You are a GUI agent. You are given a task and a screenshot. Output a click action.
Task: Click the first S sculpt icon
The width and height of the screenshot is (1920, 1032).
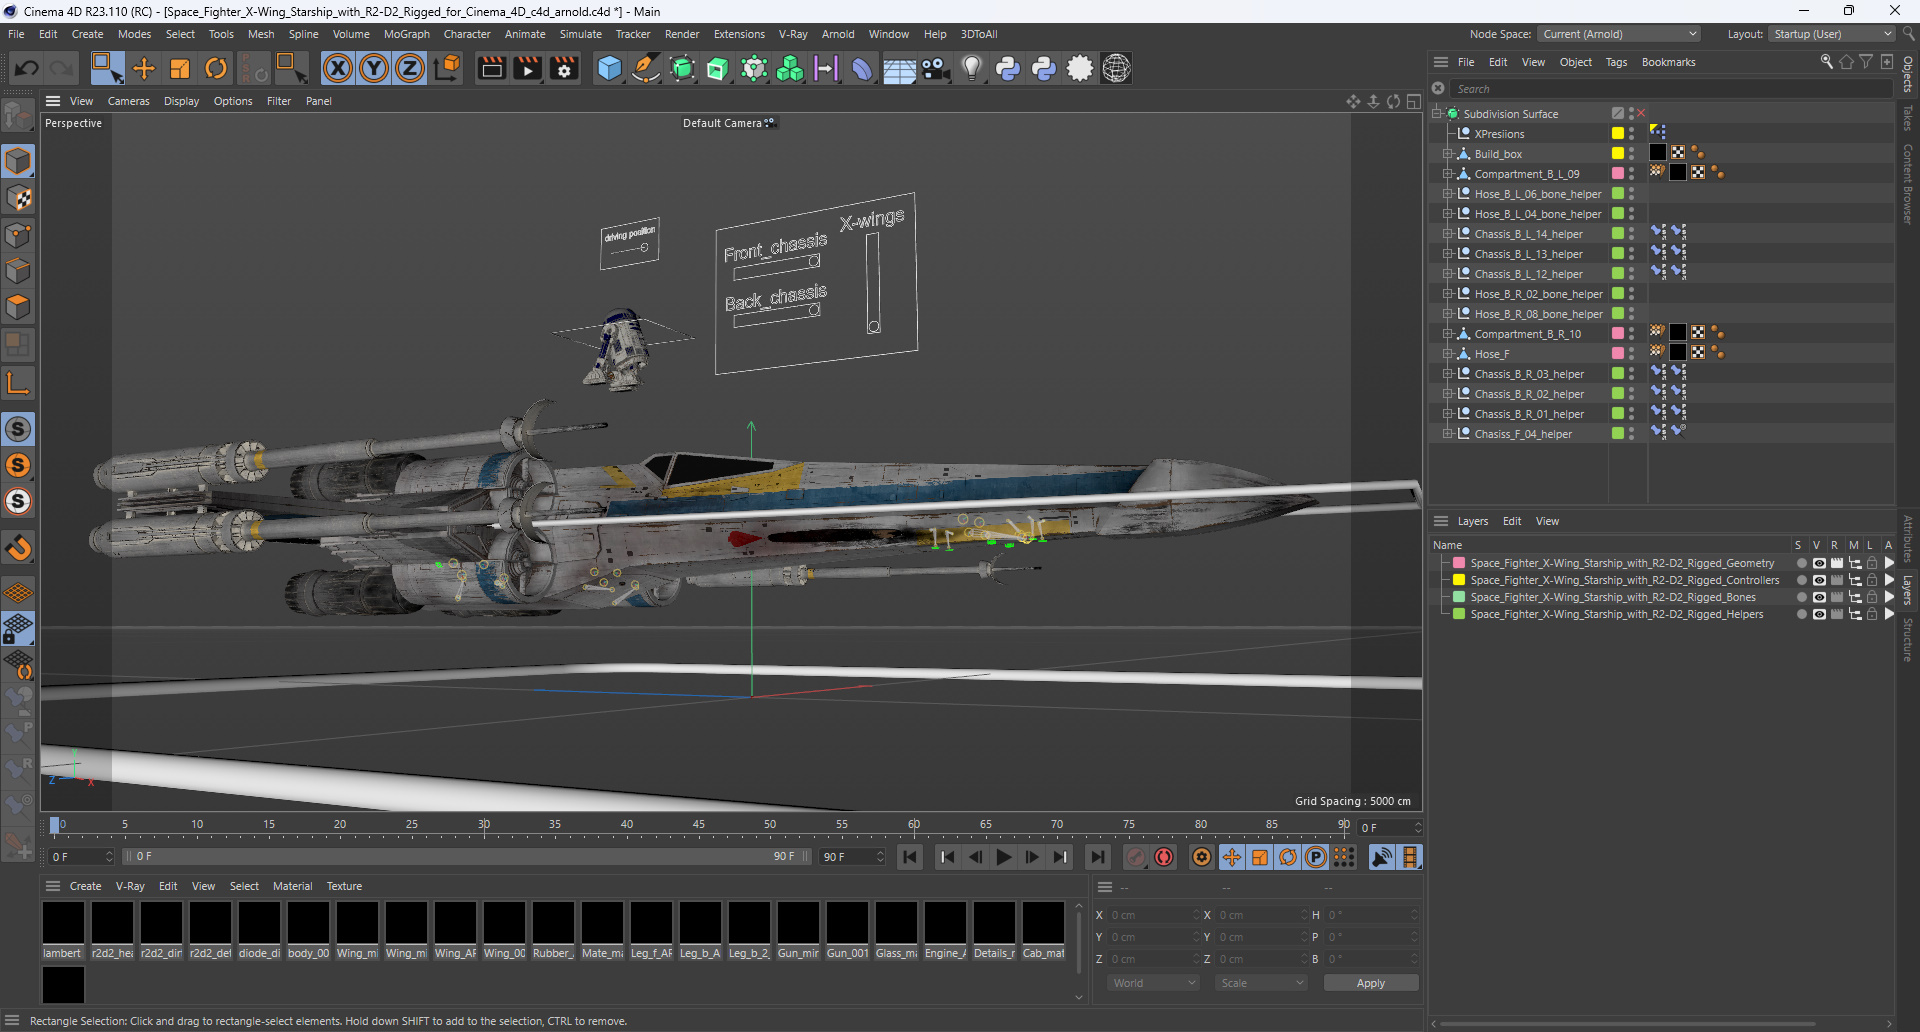coord(19,429)
